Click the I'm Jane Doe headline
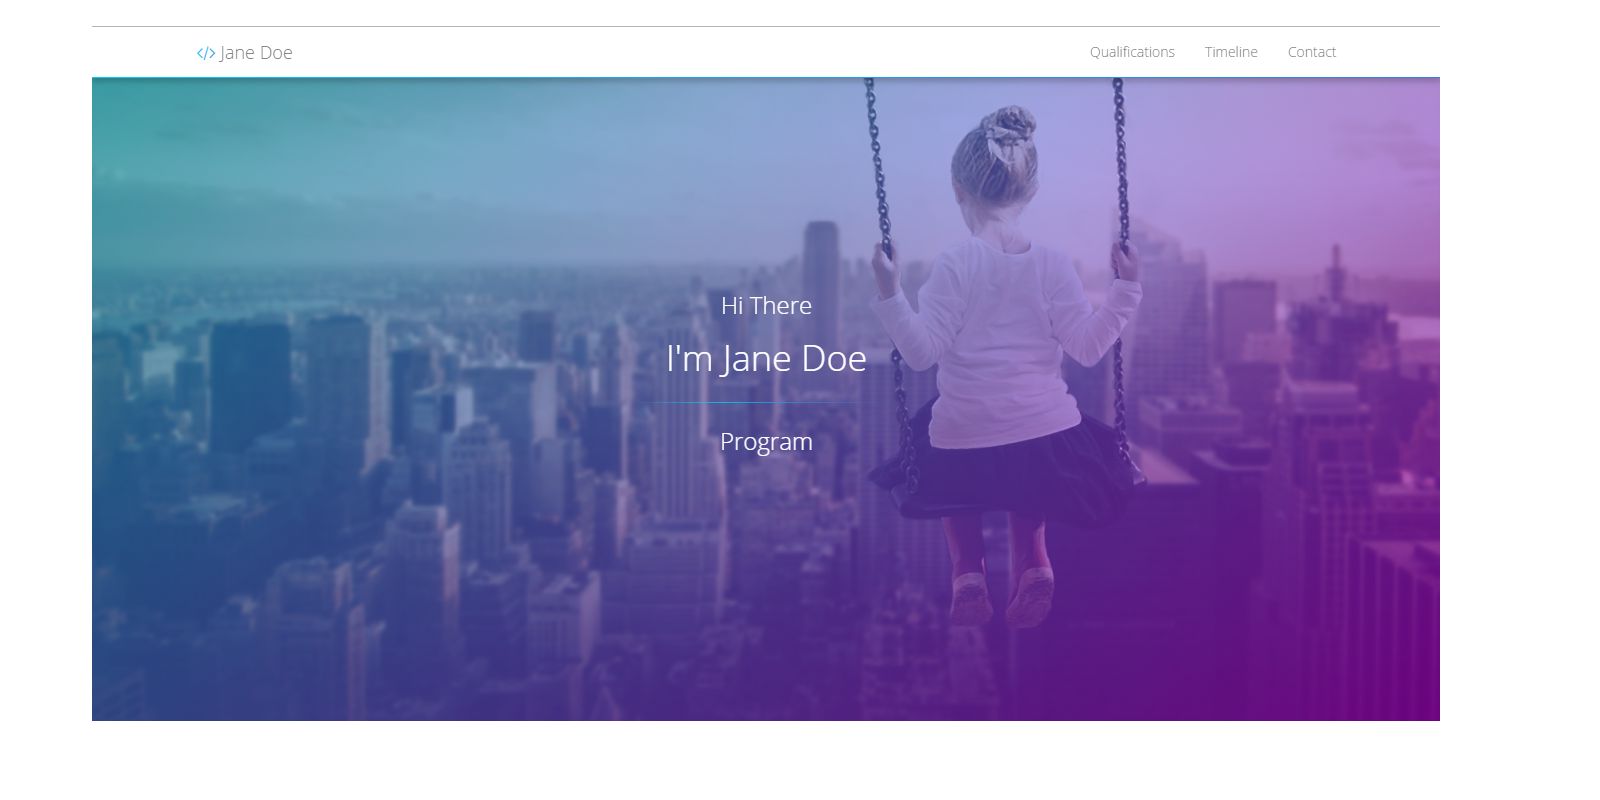Image resolution: width=1600 pixels, height=800 pixels. [x=766, y=358]
